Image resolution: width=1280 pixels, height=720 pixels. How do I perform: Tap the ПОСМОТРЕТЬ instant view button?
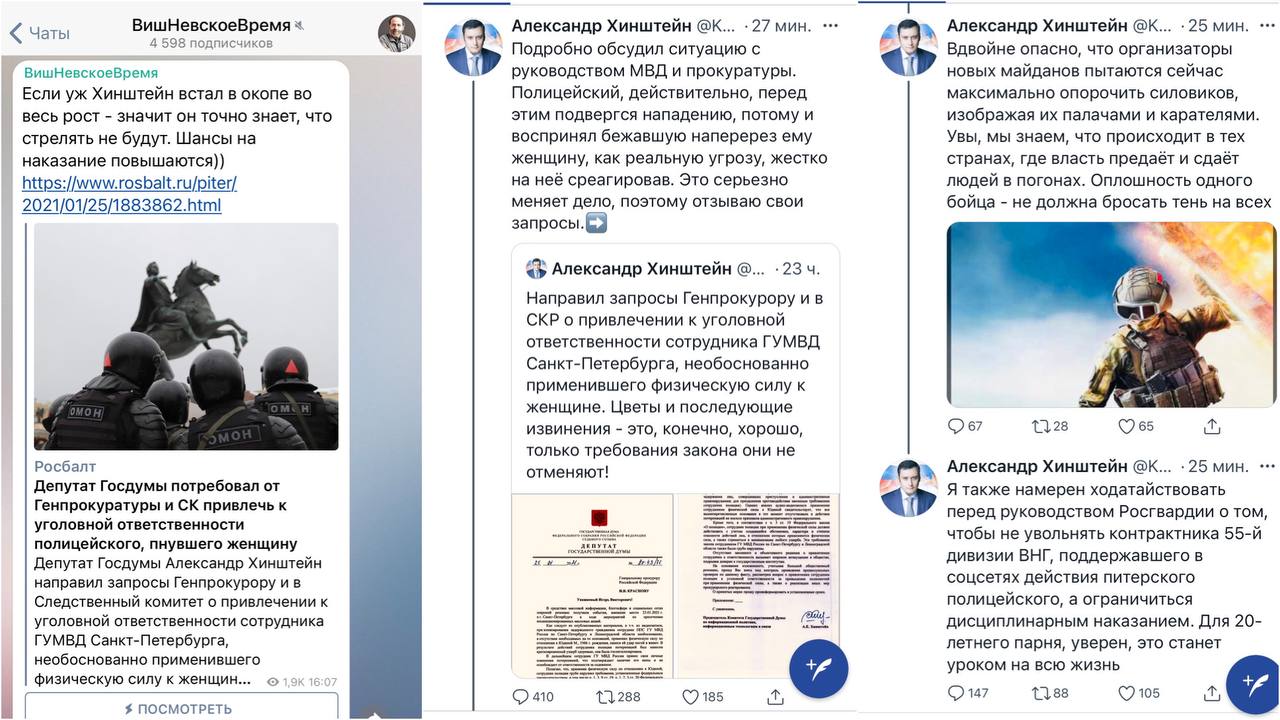tap(177, 708)
